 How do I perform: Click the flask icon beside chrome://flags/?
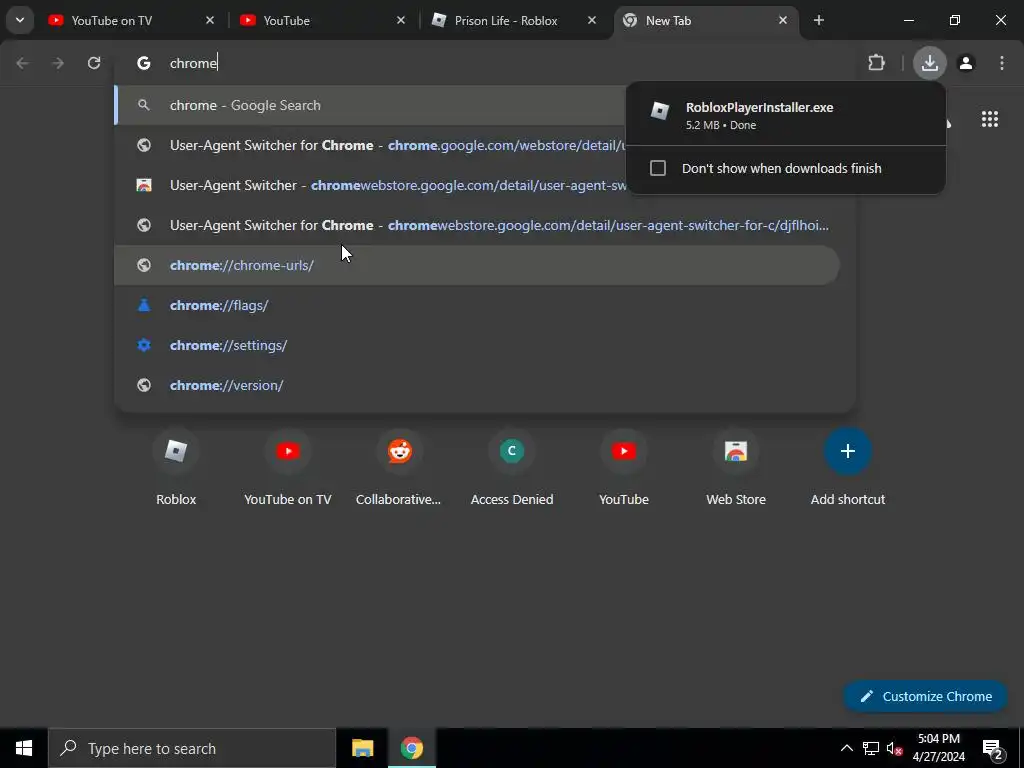(144, 305)
